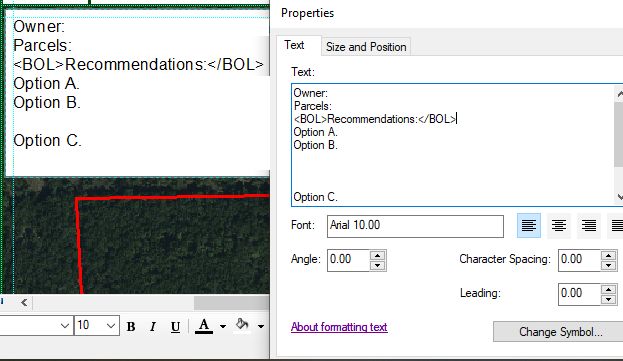
Task: Click text box scrollbar up arrow
Action: click(x=619, y=94)
